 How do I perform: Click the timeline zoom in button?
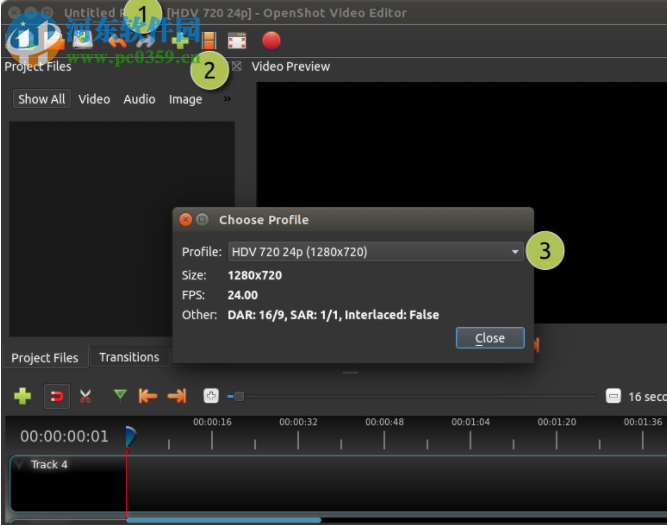[x=211, y=396]
